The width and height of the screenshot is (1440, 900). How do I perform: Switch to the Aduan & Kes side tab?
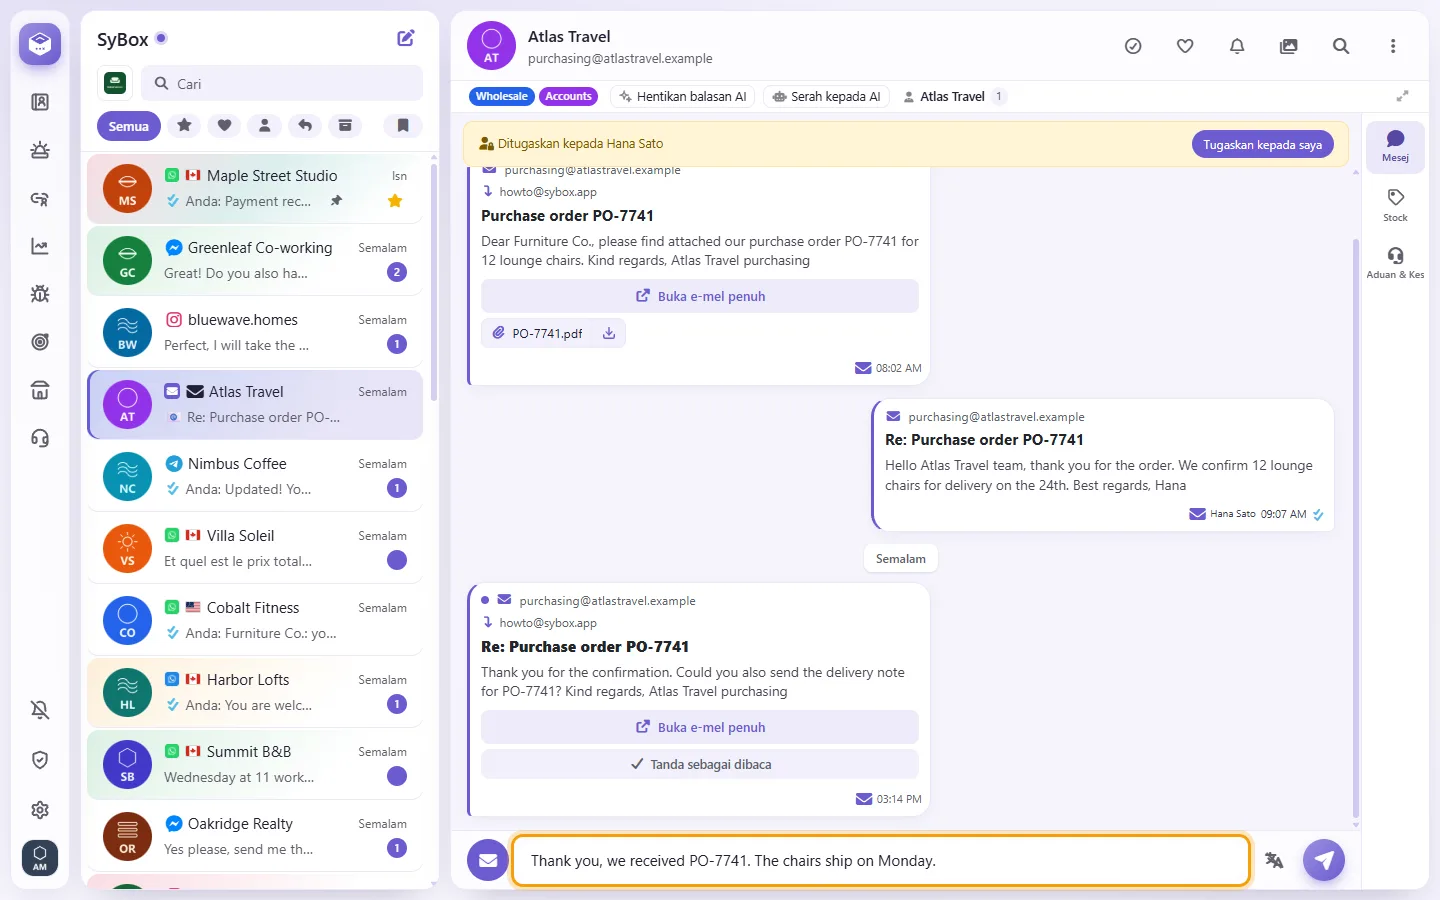click(1396, 262)
